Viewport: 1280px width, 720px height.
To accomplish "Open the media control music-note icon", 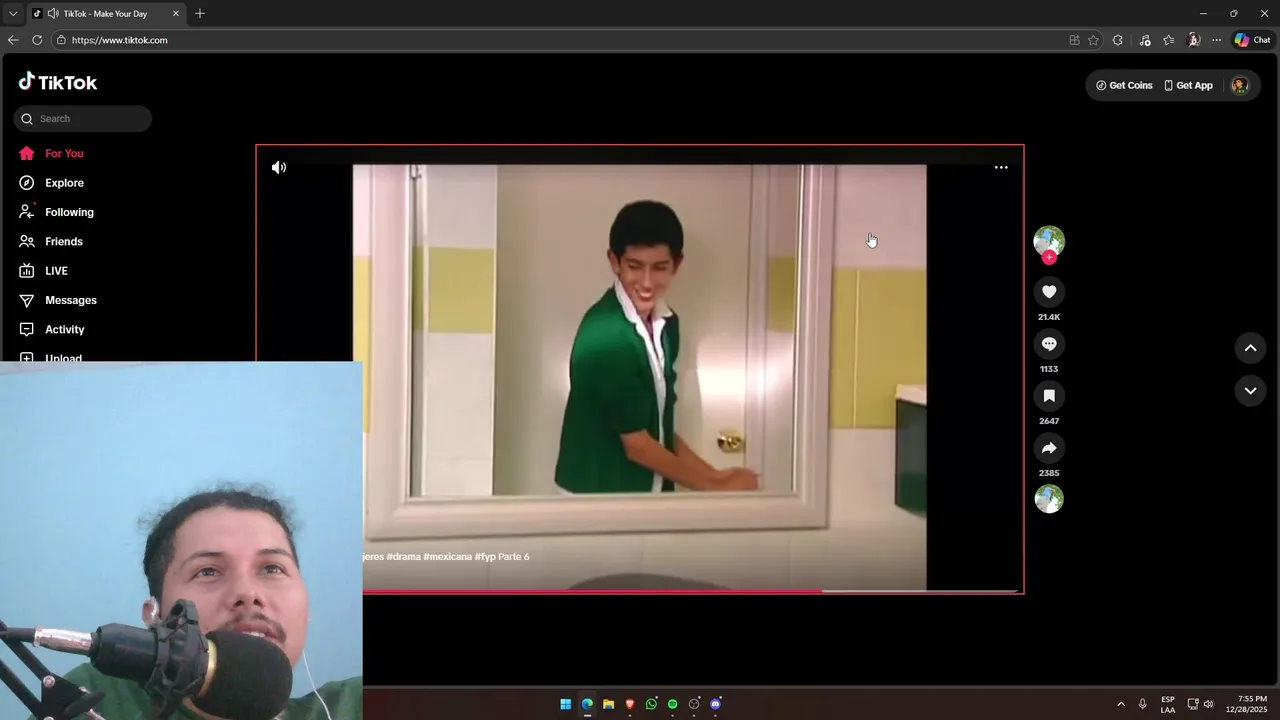I will tap(1145, 40).
